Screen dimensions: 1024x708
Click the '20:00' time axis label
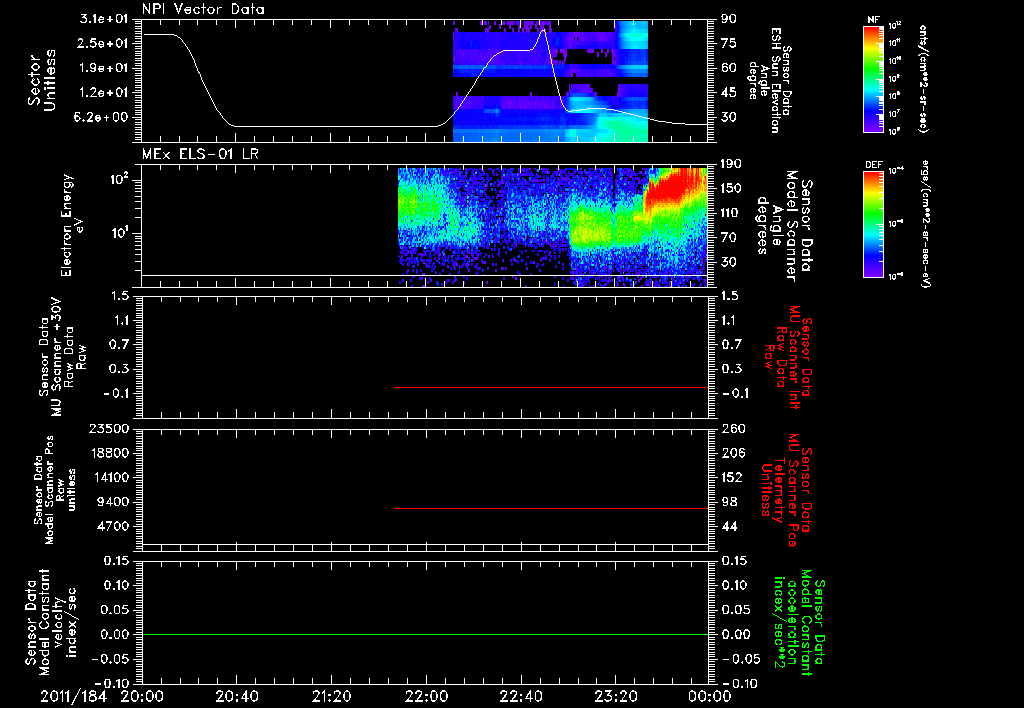142,696
